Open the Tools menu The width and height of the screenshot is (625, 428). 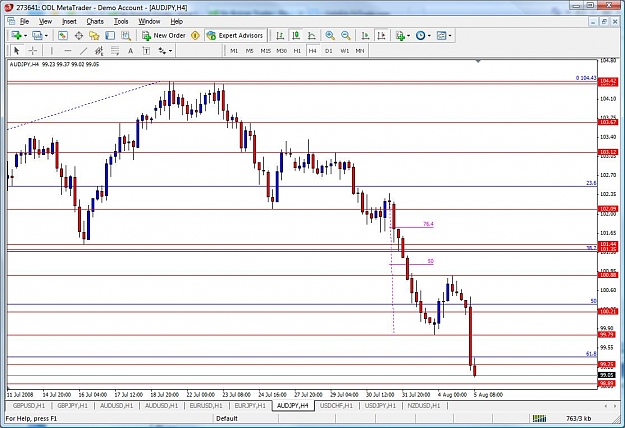pos(121,22)
